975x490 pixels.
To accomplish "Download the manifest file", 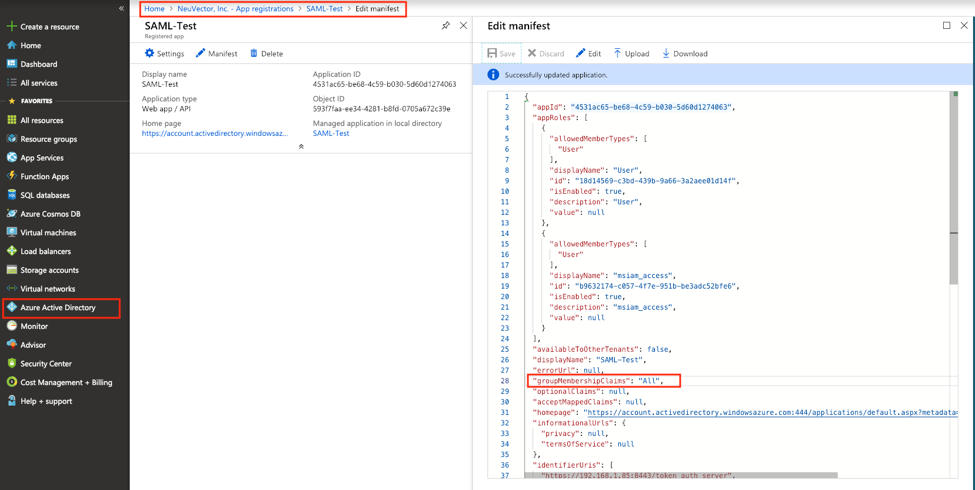I will point(684,53).
